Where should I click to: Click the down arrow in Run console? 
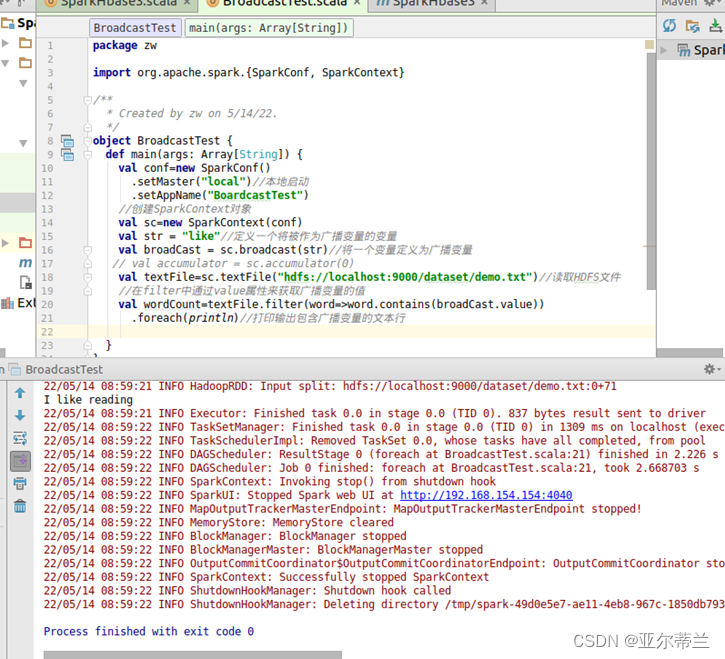(20, 415)
